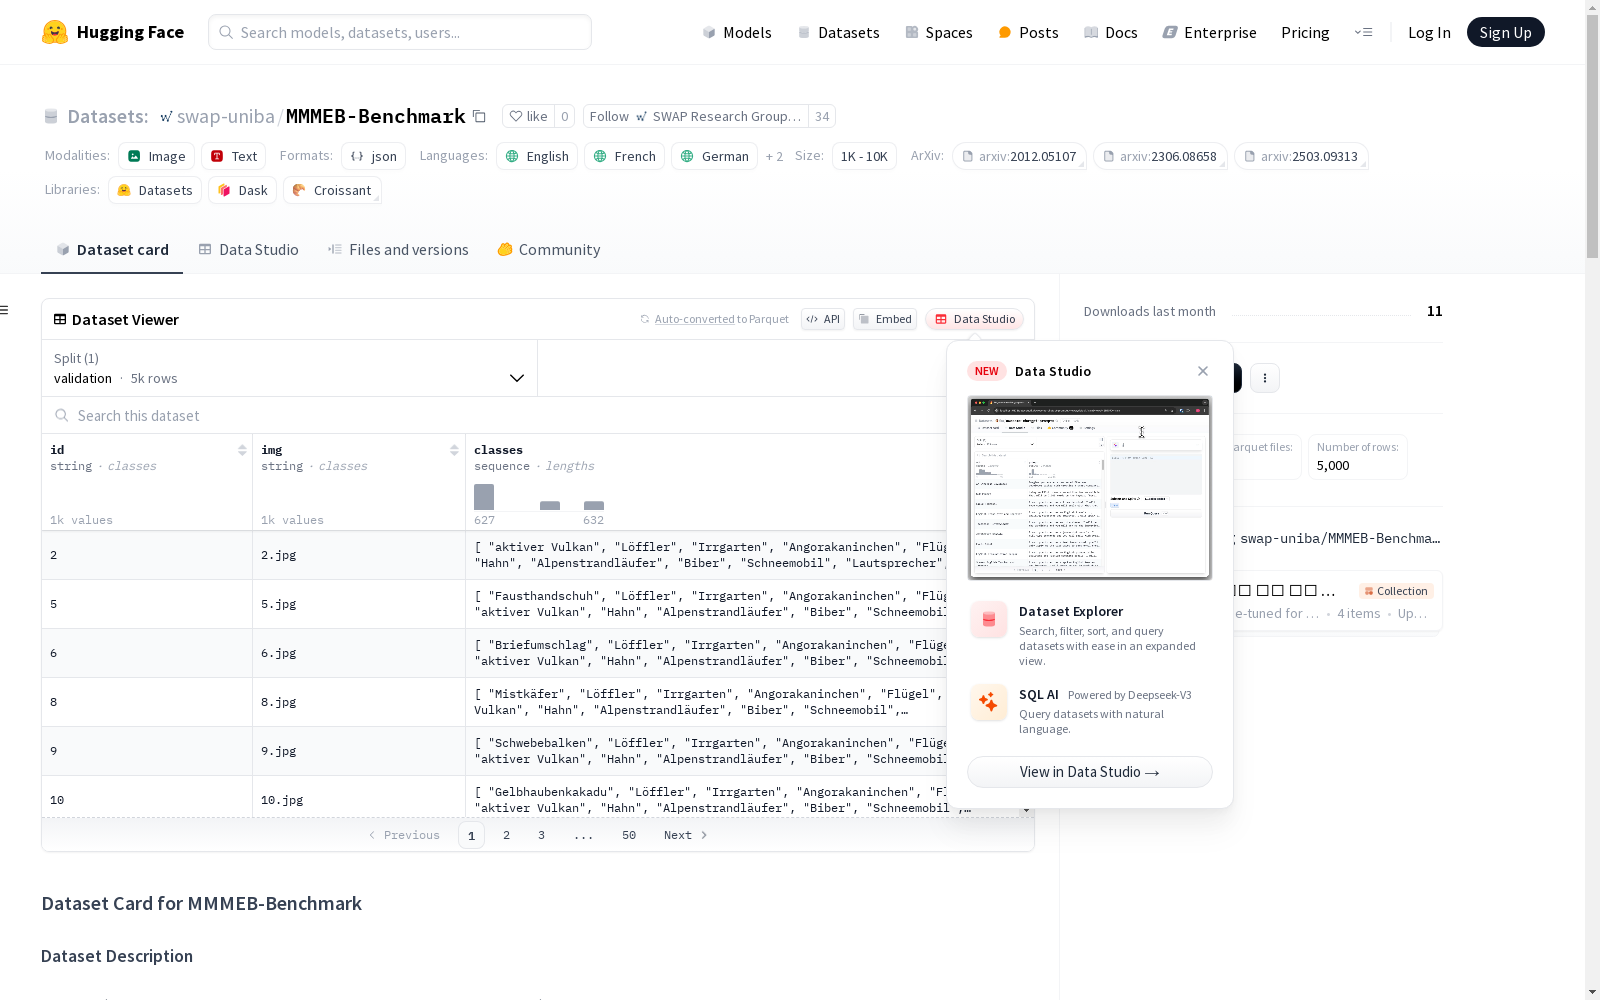Image resolution: width=1600 pixels, height=1000 pixels.
Task: Select the Croissant library tag
Action: tap(332, 190)
